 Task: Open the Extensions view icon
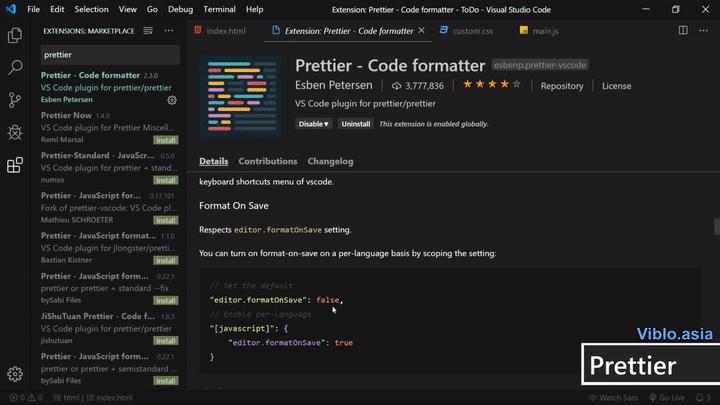click(x=15, y=165)
